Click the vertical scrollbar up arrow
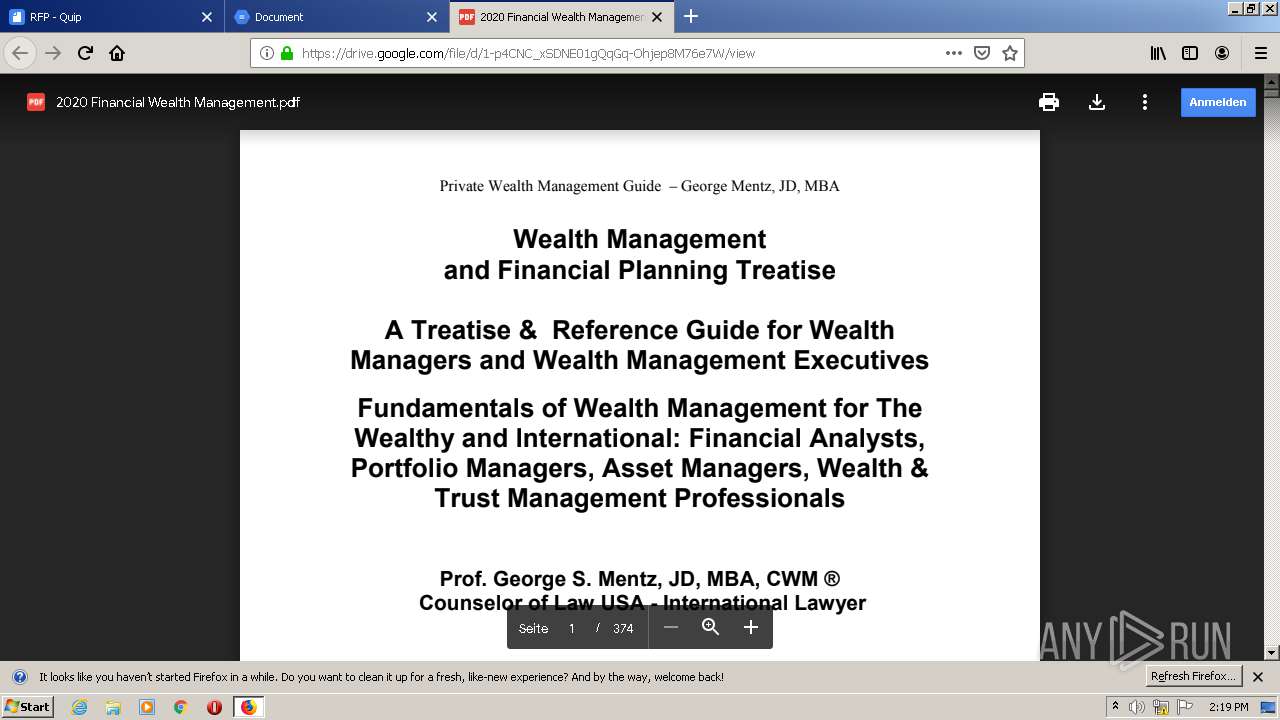This screenshot has height=720, width=1280. pos(1272,81)
